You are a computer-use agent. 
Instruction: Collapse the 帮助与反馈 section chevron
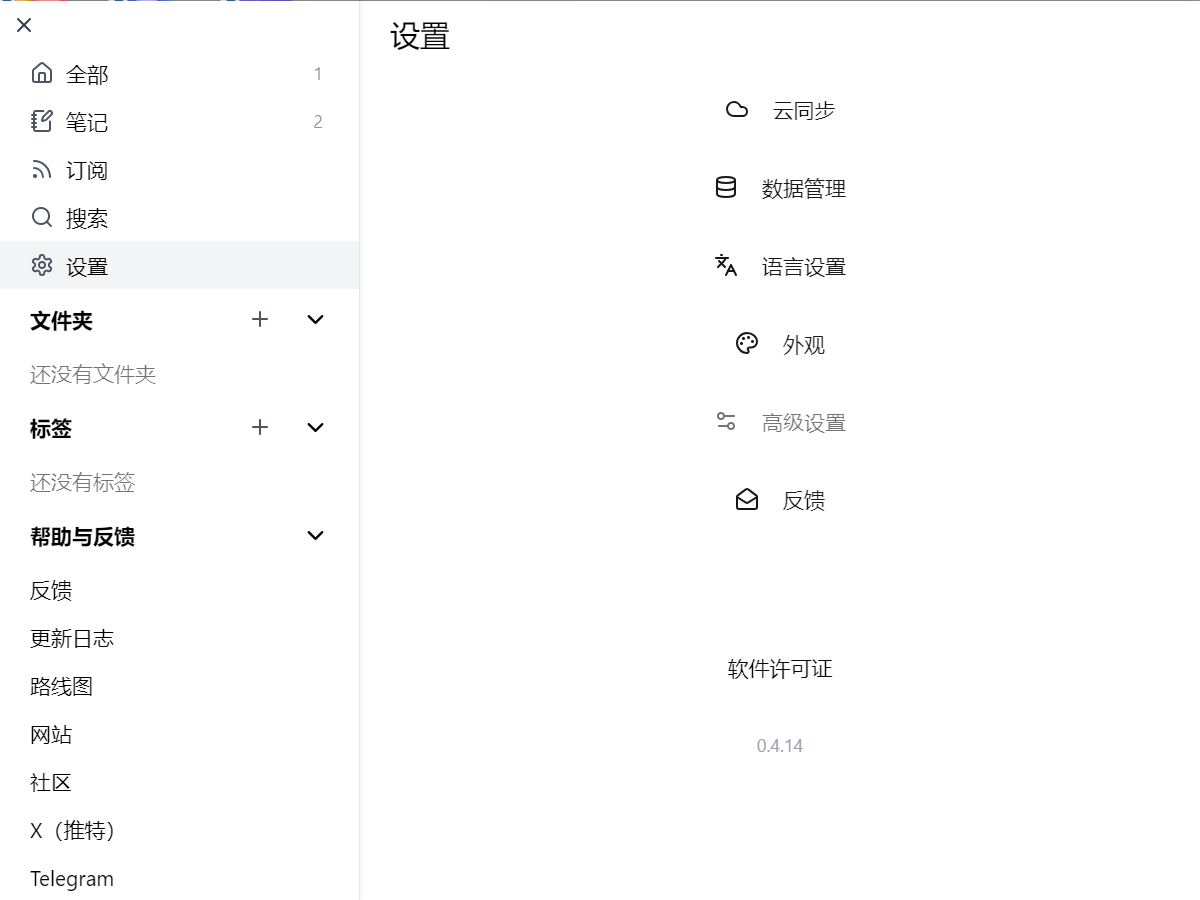point(315,536)
